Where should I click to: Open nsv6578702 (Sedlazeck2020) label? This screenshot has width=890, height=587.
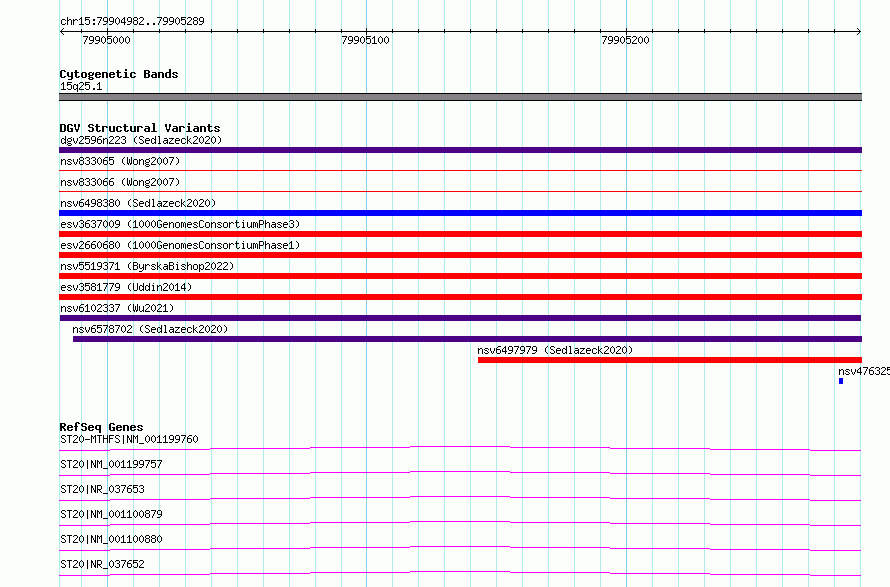coord(150,329)
